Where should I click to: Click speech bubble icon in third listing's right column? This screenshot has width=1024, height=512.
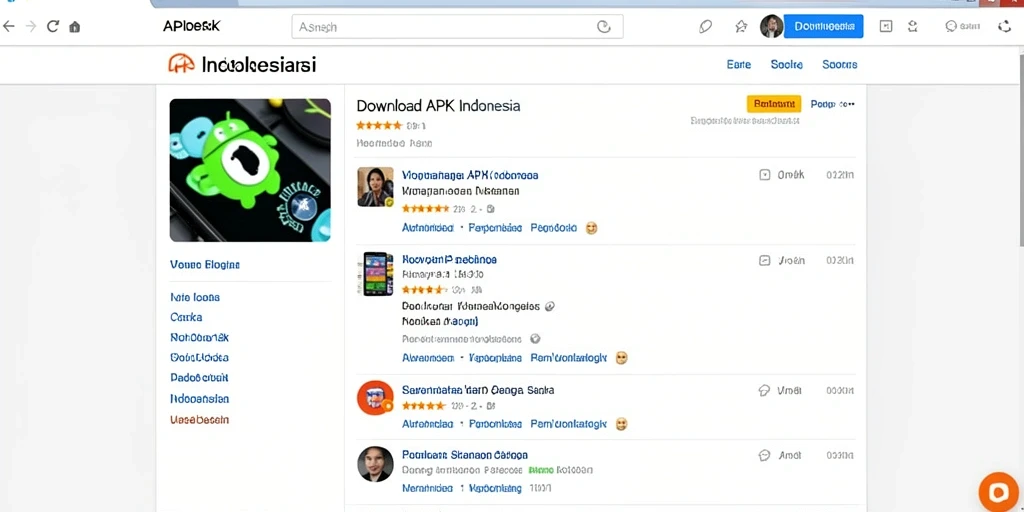click(x=764, y=391)
